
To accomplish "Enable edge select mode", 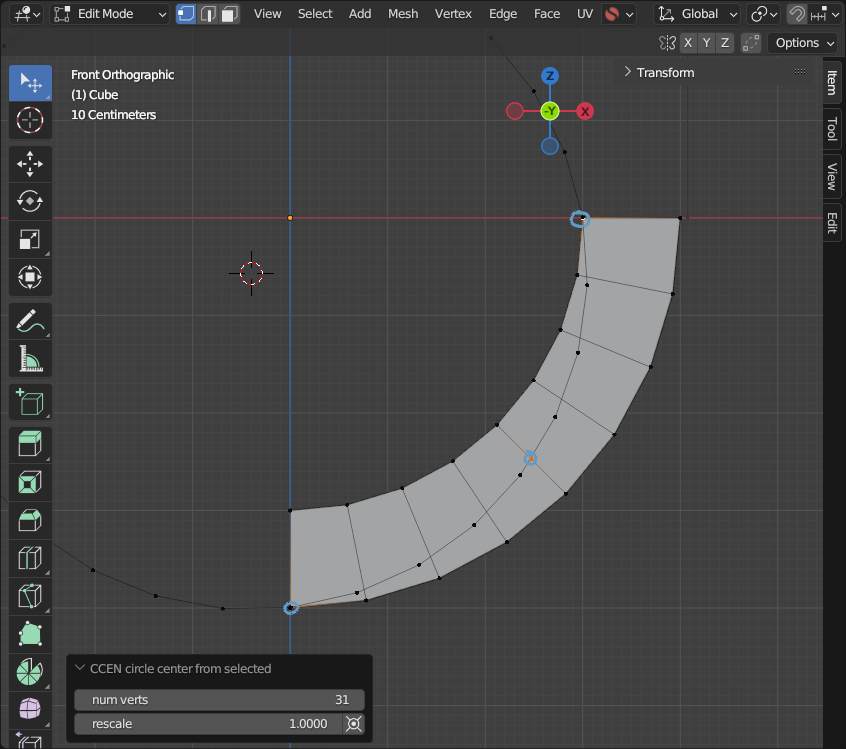I will pyautogui.click(x=208, y=14).
